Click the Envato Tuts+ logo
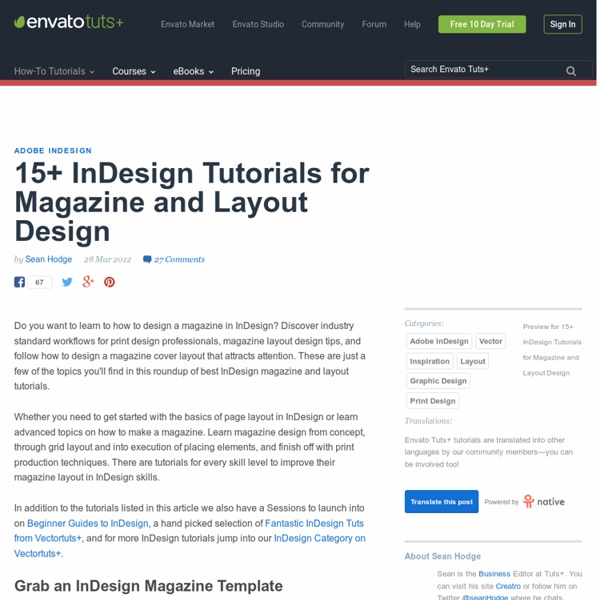The image size is (600, 600). pos(68,22)
